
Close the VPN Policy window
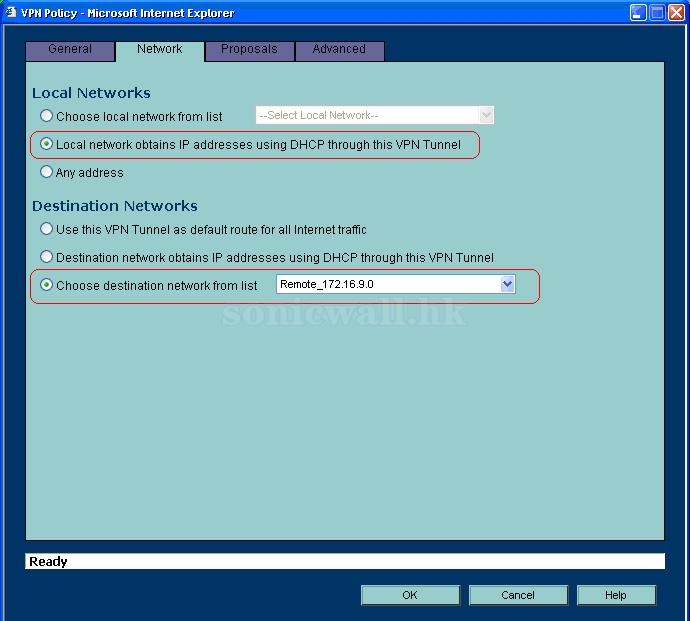coord(677,13)
